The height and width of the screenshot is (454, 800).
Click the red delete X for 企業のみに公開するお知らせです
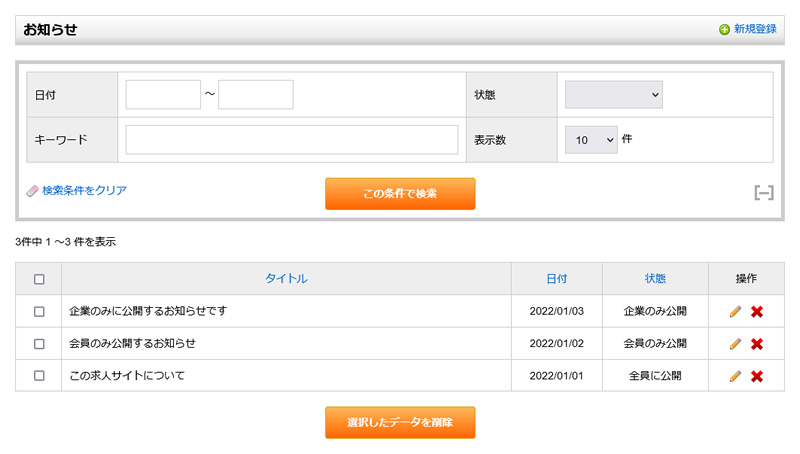757,312
